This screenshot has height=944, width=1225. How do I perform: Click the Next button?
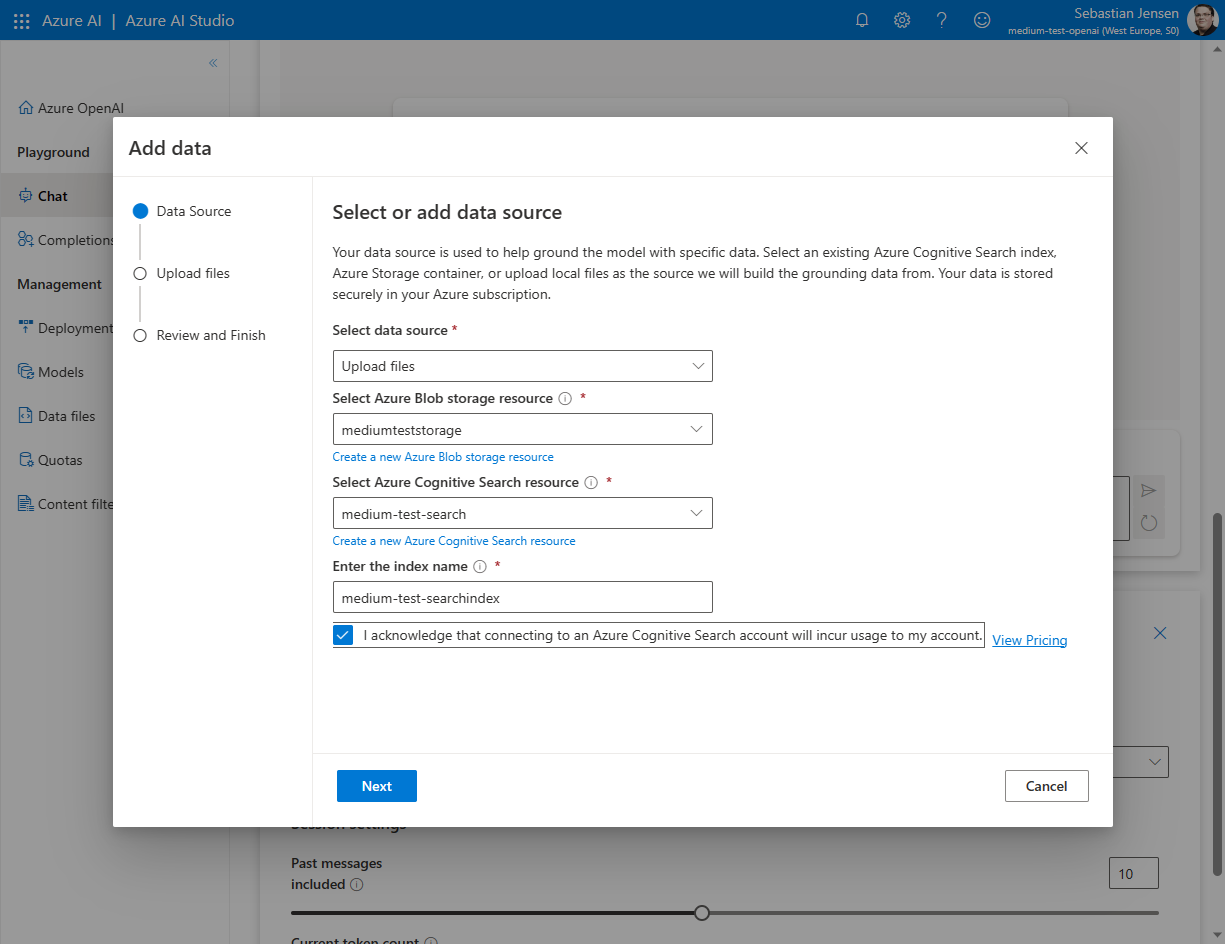377,786
